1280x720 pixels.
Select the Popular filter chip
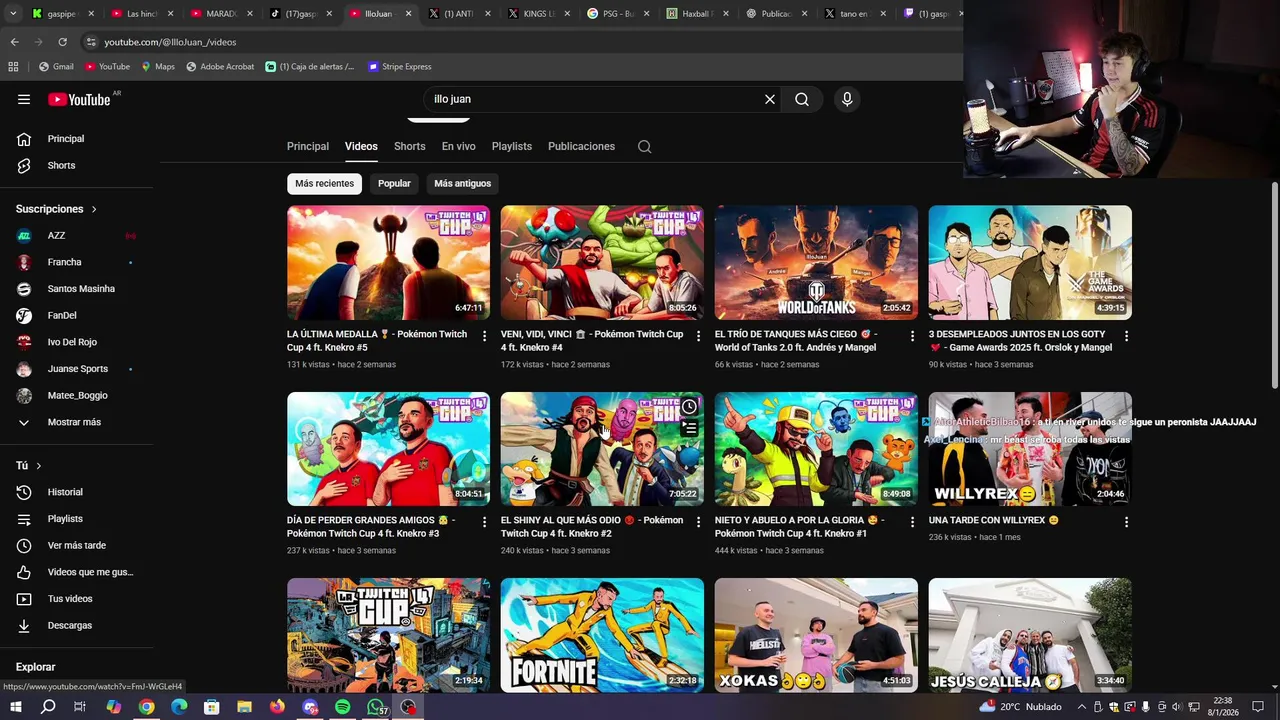[394, 183]
